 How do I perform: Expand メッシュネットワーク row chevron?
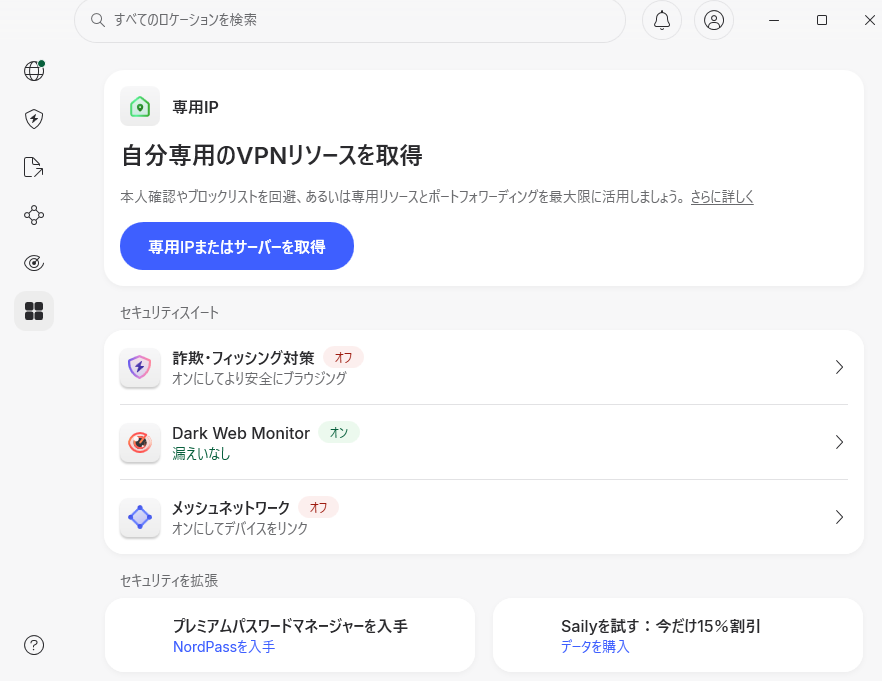point(839,517)
